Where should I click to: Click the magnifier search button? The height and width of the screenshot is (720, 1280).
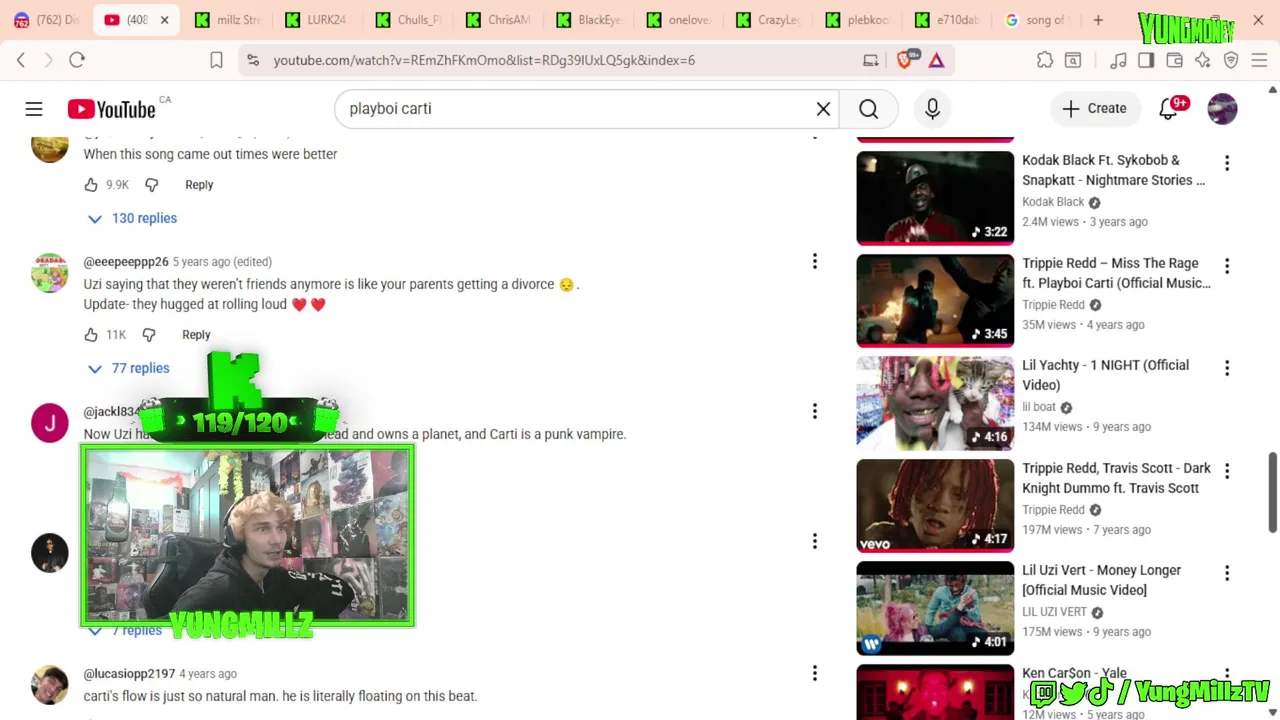(x=868, y=109)
